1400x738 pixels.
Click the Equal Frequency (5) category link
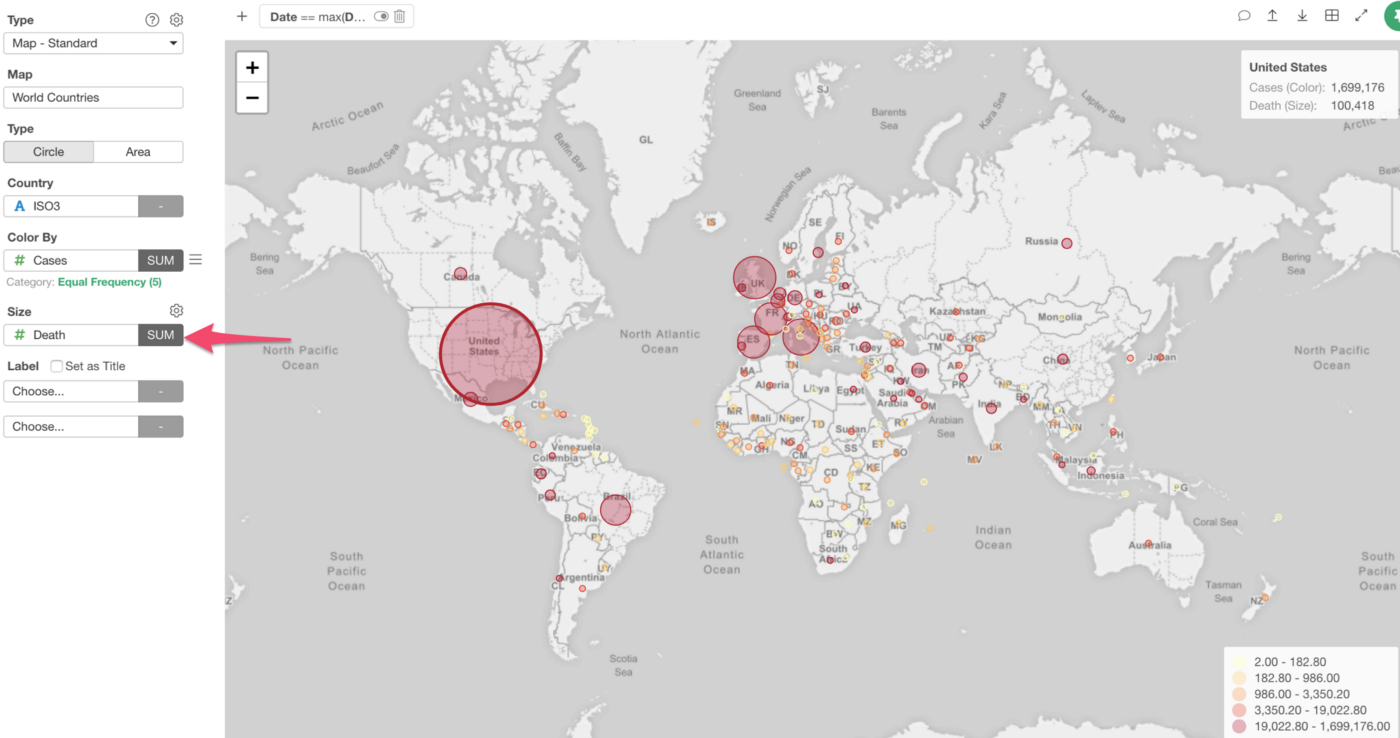(109, 282)
